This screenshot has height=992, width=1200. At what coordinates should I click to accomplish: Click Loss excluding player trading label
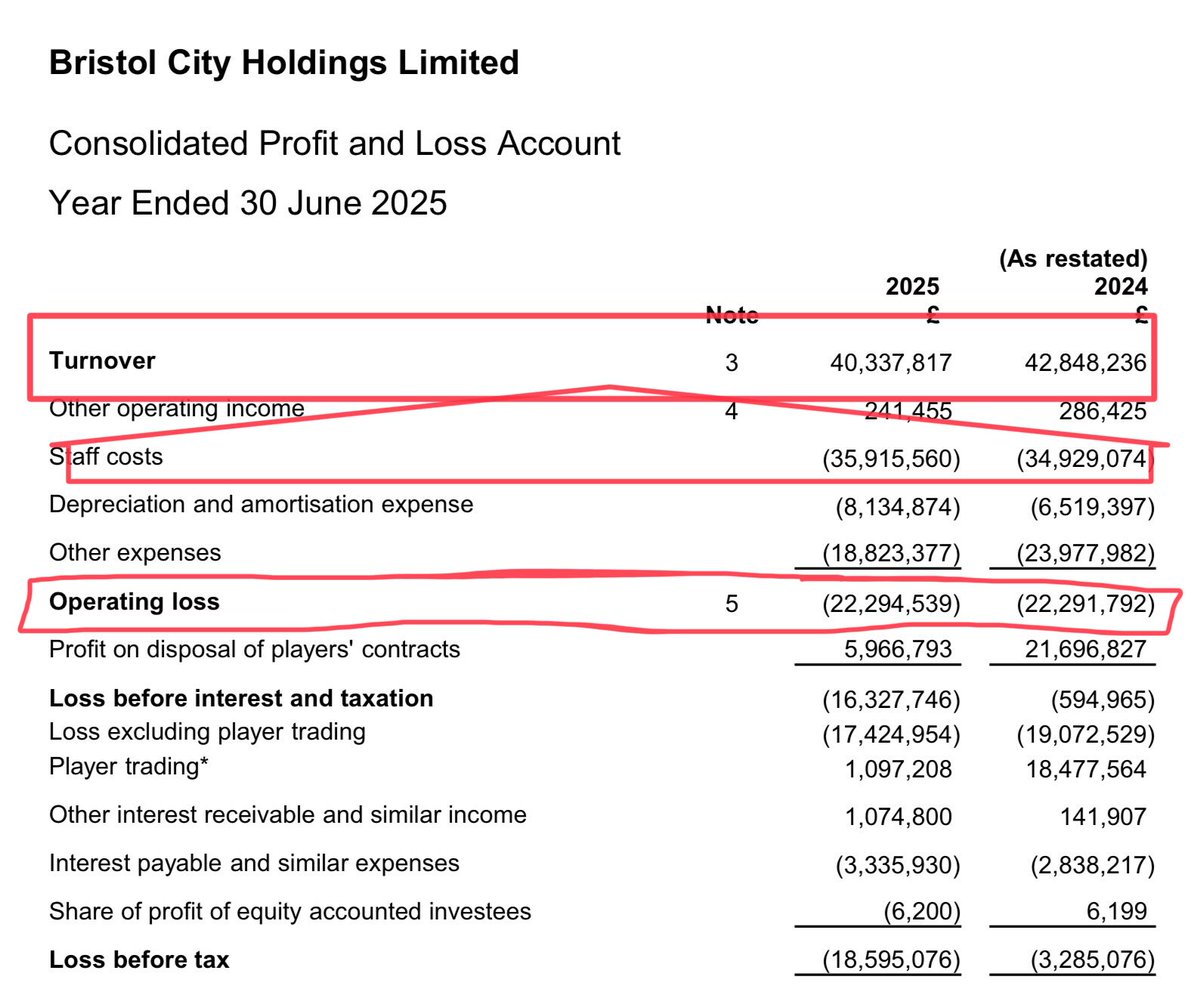pos(207,732)
